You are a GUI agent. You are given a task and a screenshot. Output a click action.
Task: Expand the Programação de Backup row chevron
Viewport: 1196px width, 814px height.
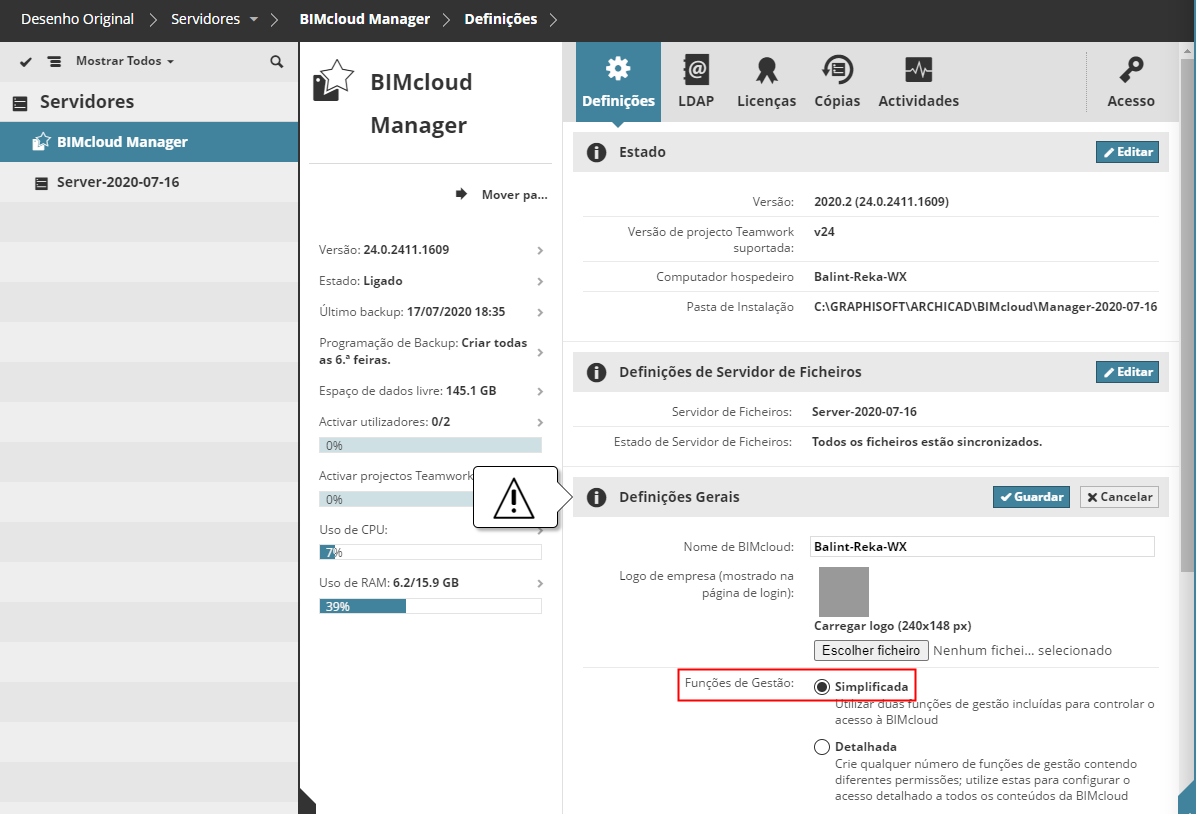[540, 352]
